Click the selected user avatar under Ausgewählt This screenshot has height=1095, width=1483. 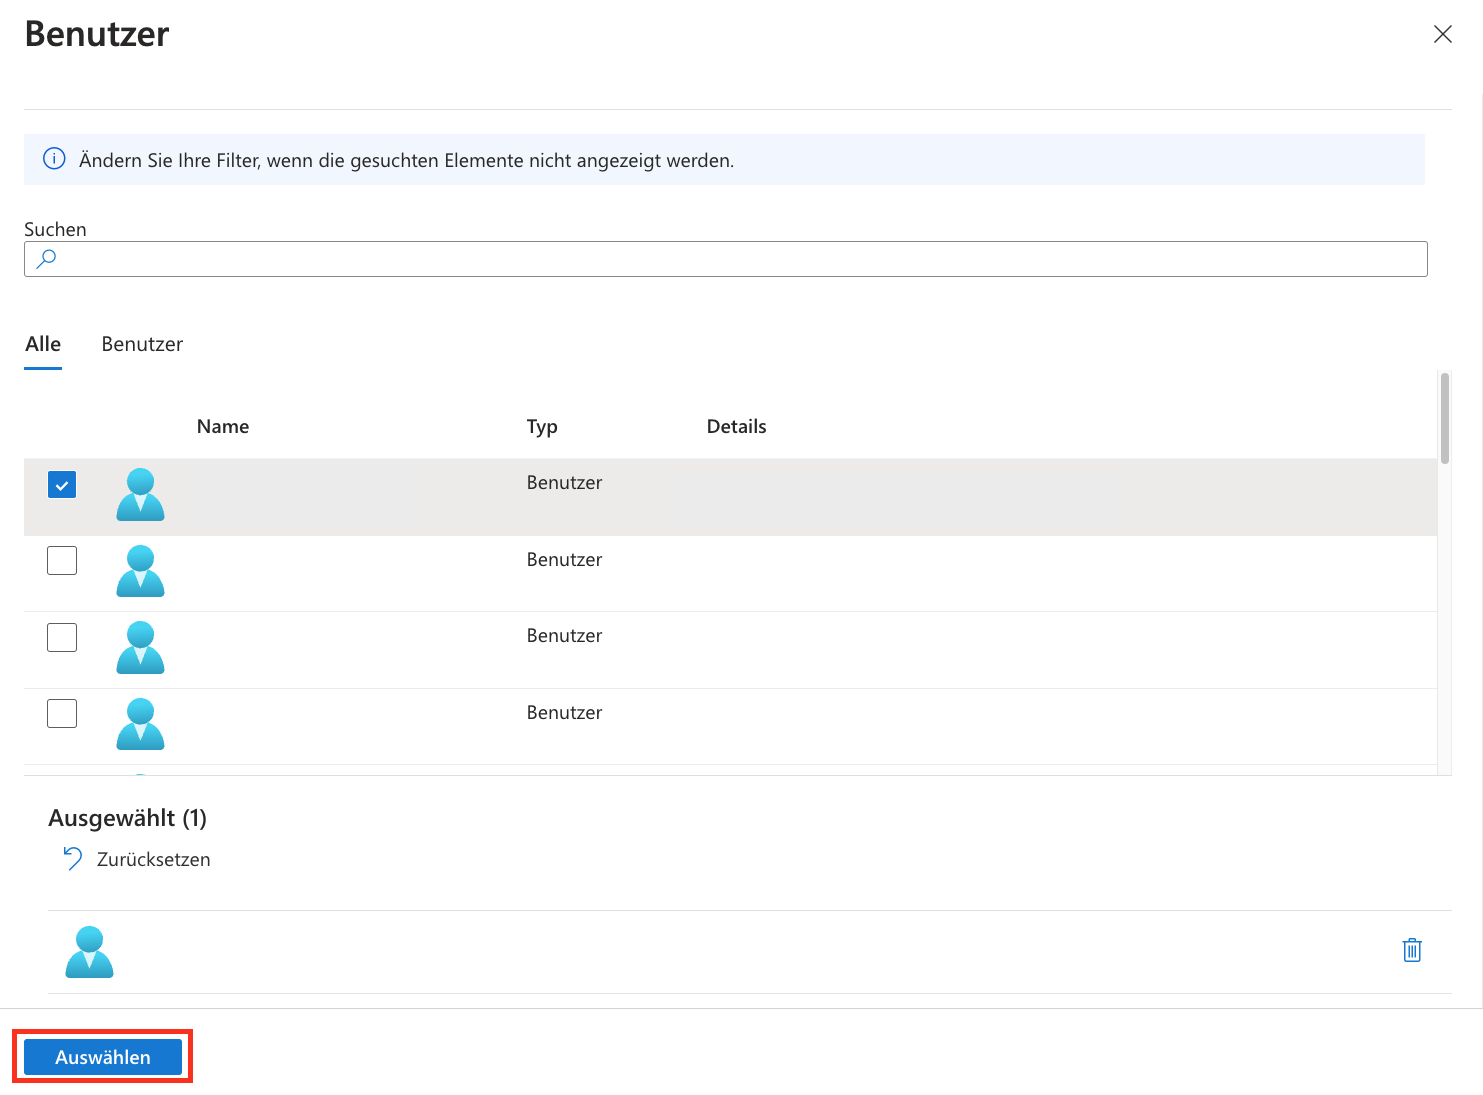[x=89, y=952]
